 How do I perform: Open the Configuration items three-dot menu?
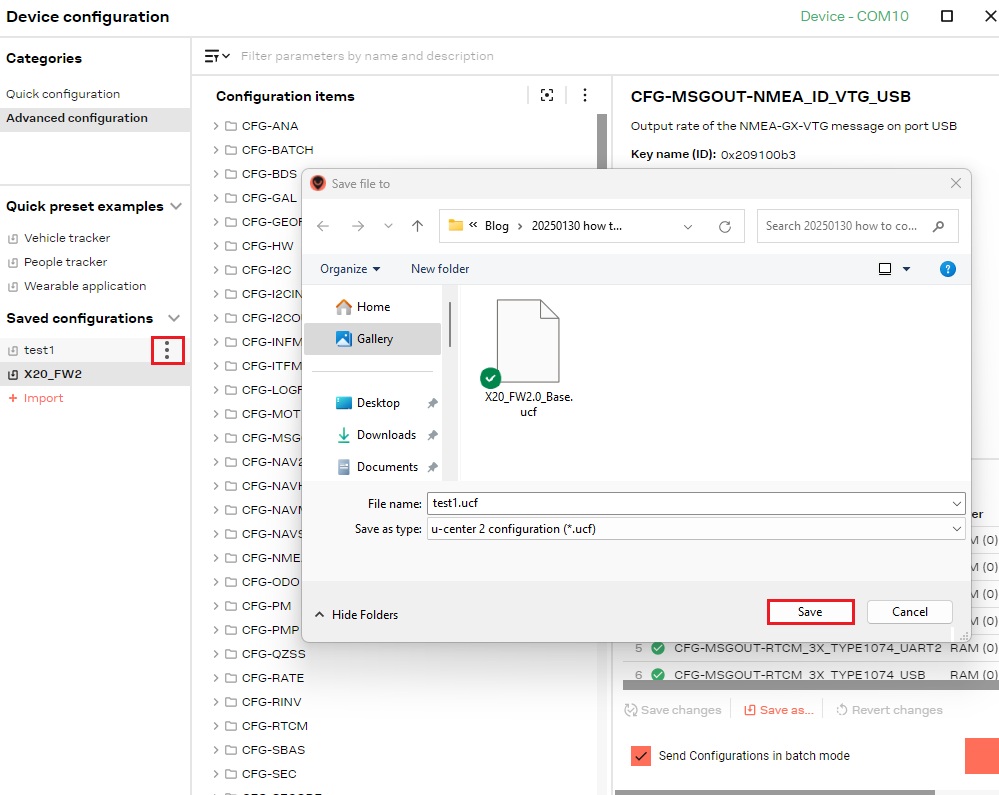tap(585, 95)
